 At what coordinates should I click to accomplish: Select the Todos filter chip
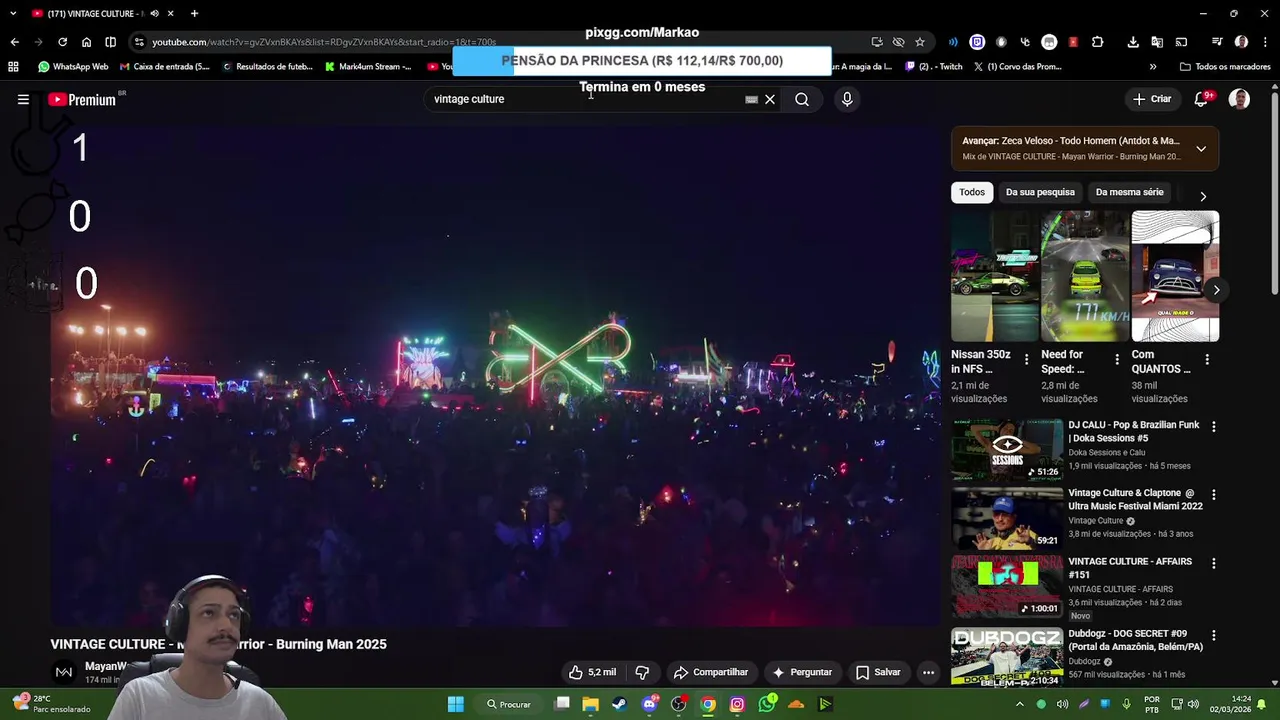pyautogui.click(x=972, y=192)
